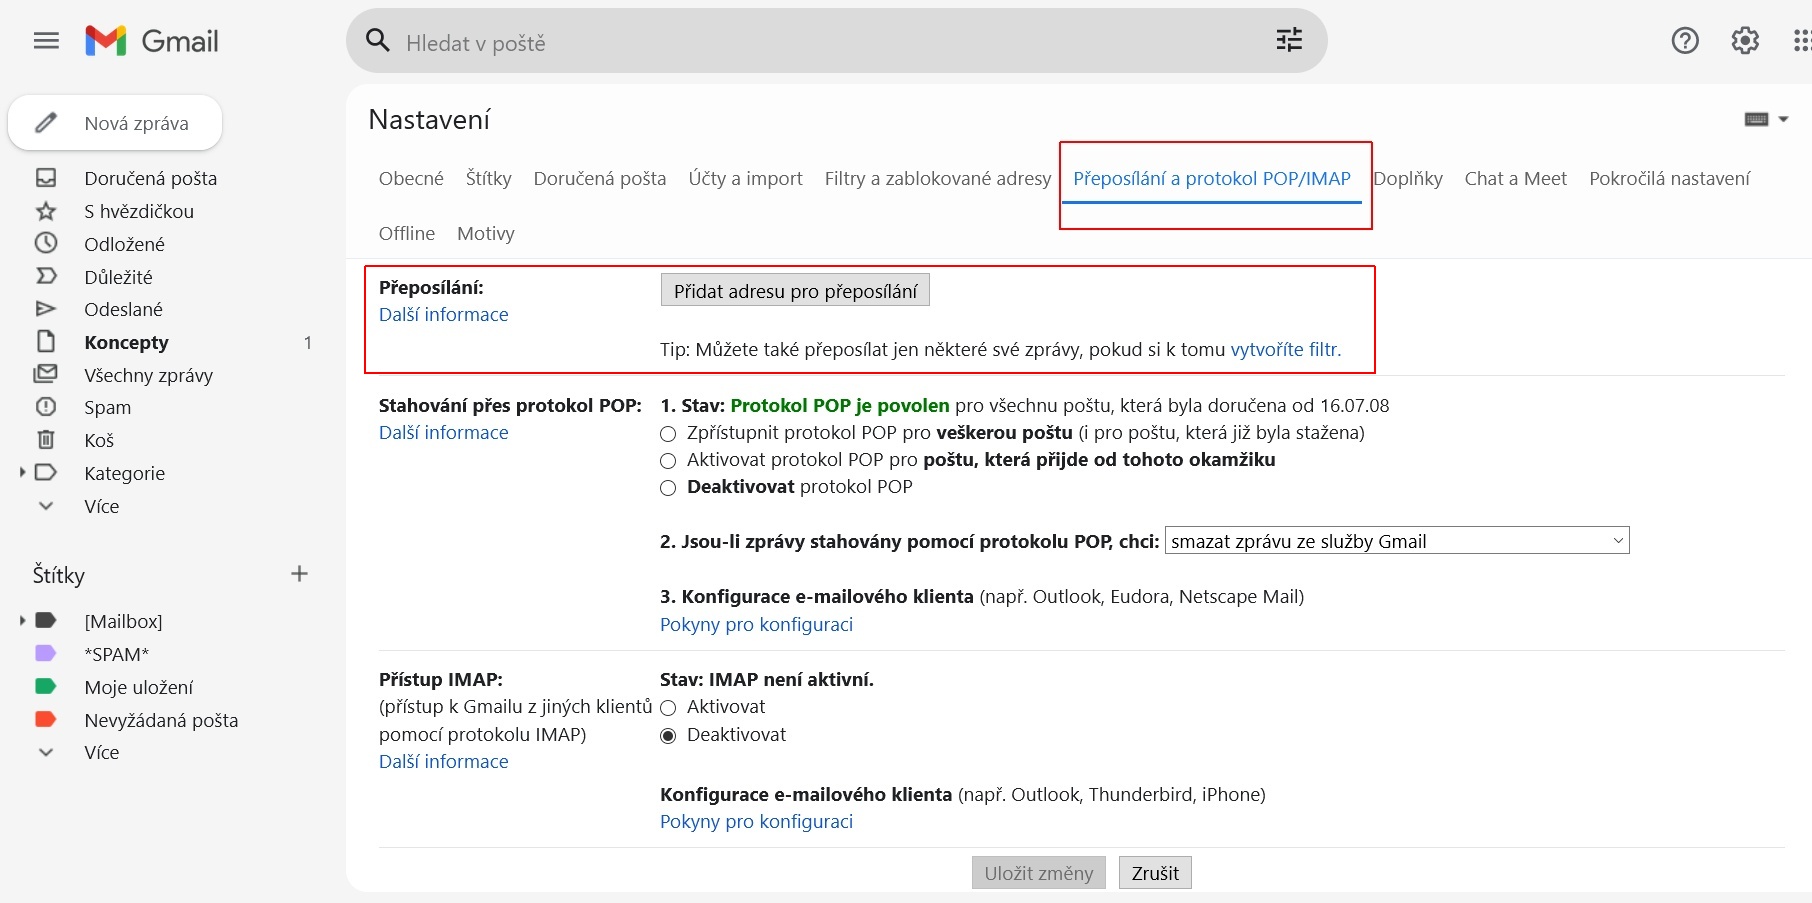The width and height of the screenshot is (1812, 903).
Task: Click the Settings gear icon
Action: (1745, 41)
